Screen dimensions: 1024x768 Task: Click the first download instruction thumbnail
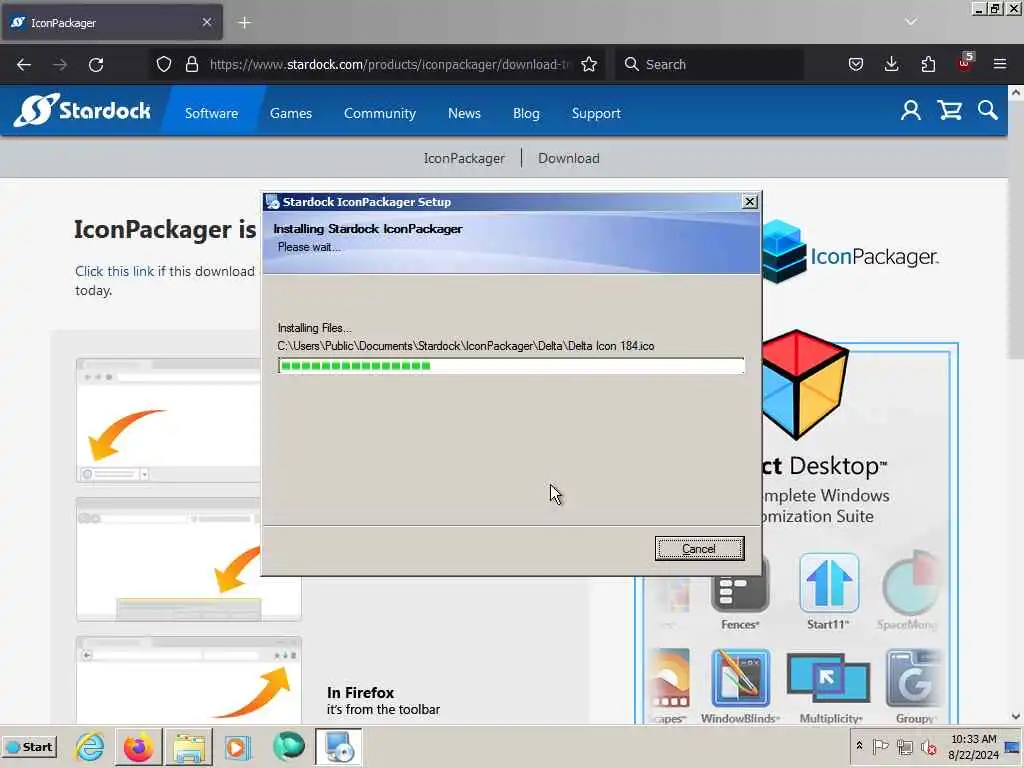coord(168,420)
